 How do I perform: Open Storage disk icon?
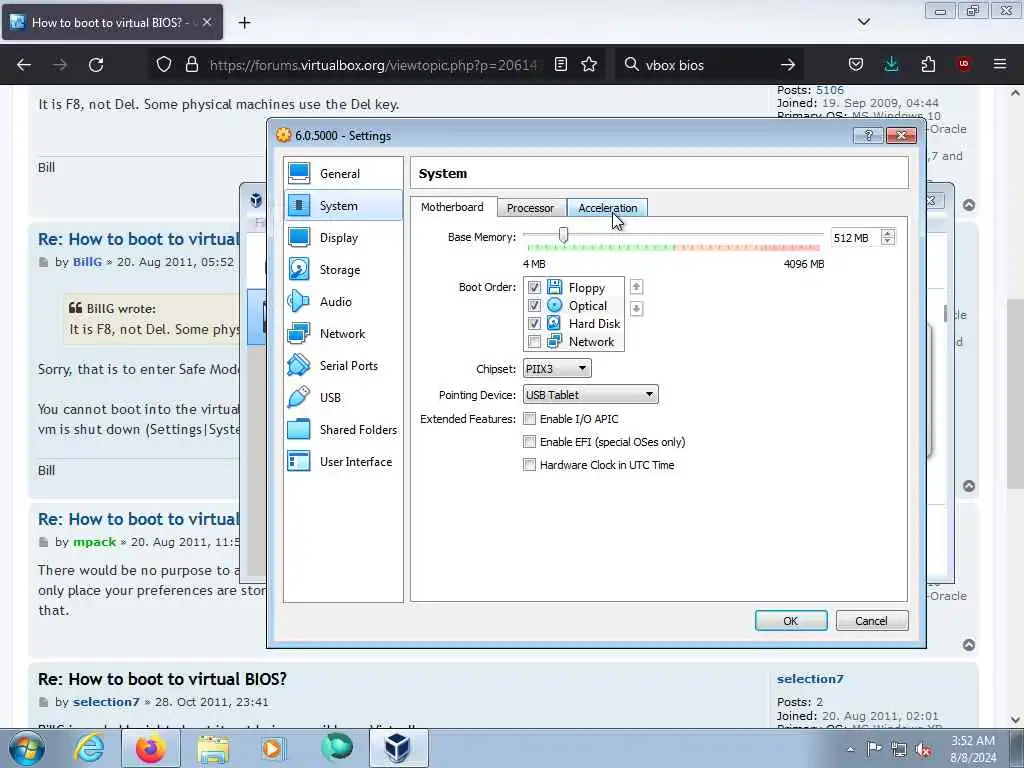click(299, 269)
